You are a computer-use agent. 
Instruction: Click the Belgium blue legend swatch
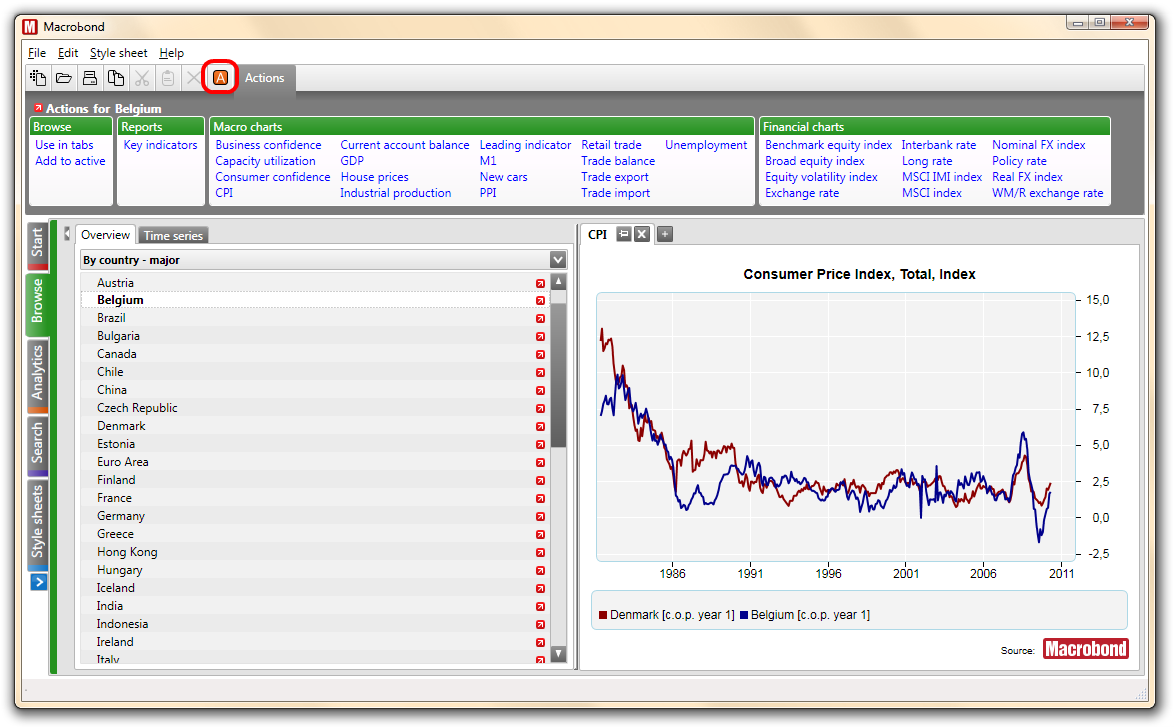744,615
